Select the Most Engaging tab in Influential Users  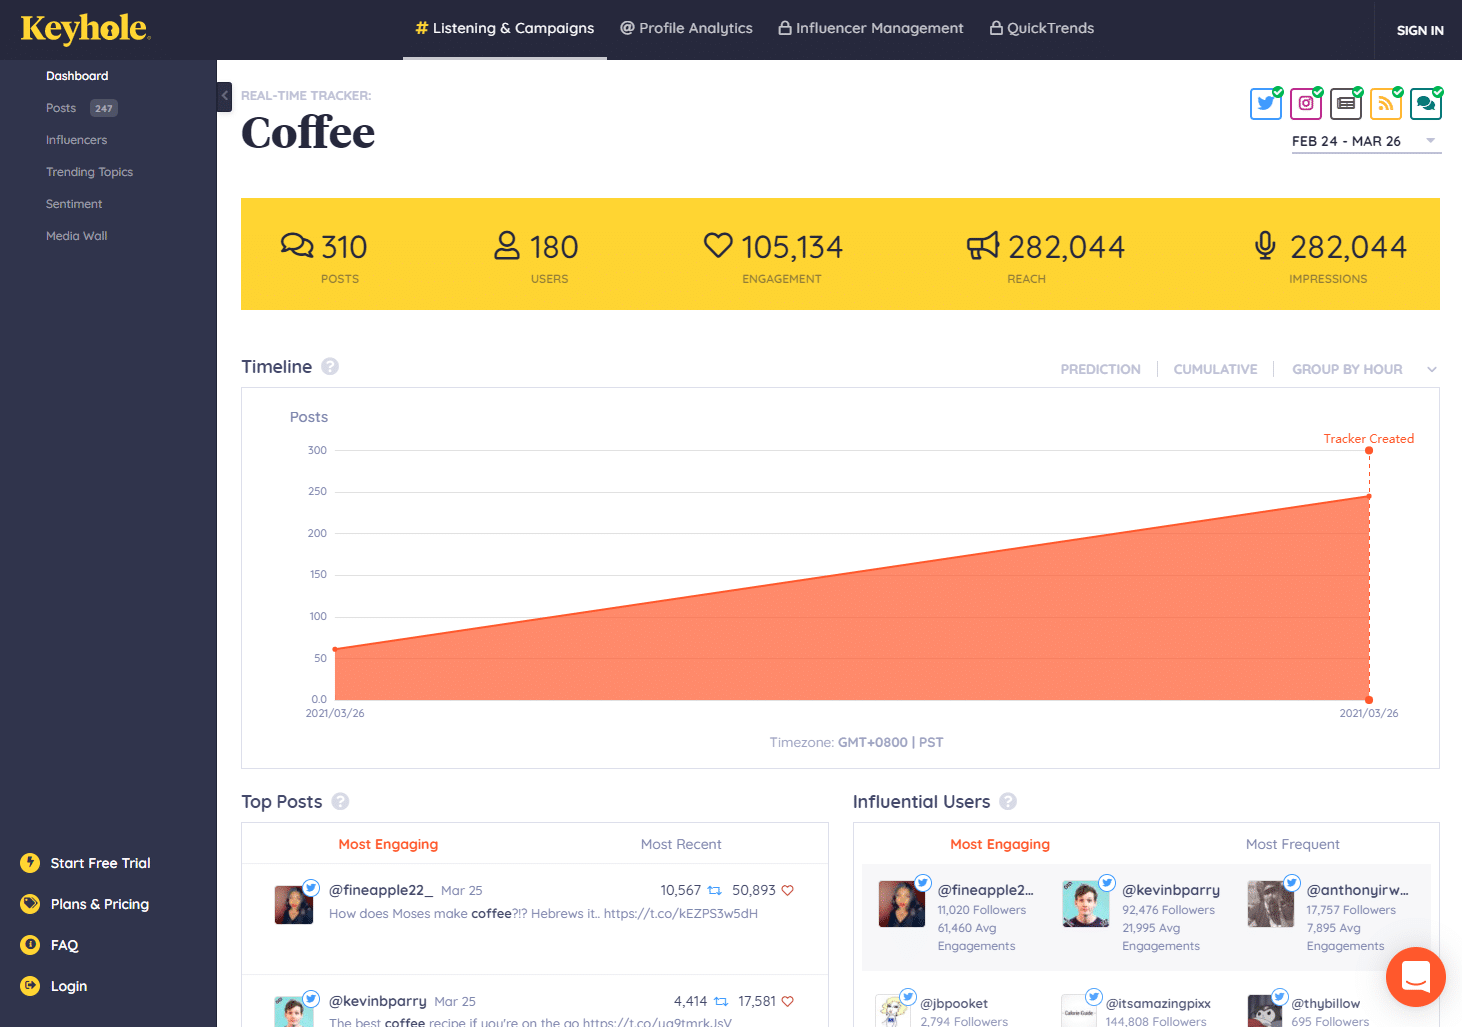[x=1000, y=844]
